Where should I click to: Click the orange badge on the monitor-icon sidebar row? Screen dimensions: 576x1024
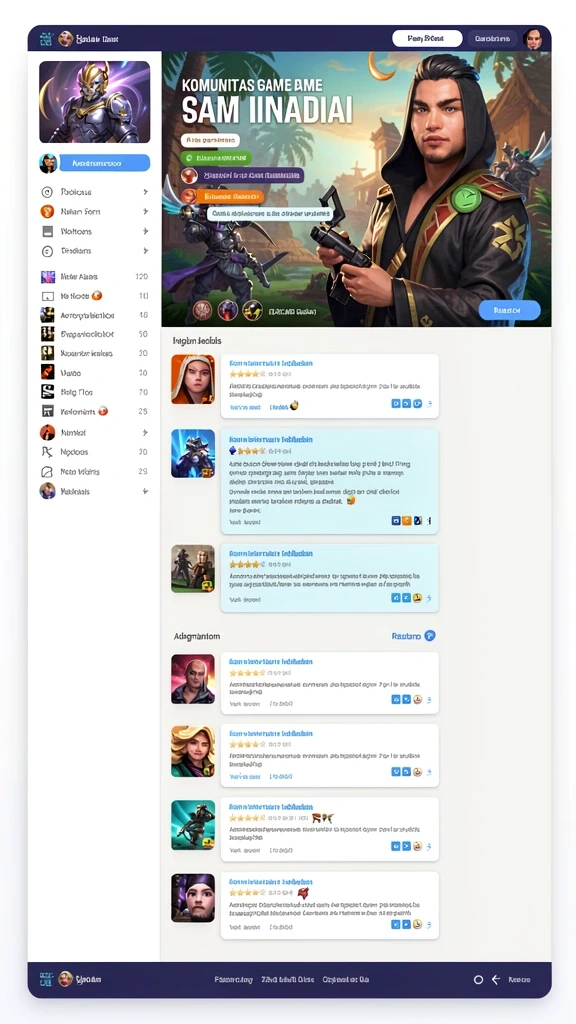tap(97, 296)
